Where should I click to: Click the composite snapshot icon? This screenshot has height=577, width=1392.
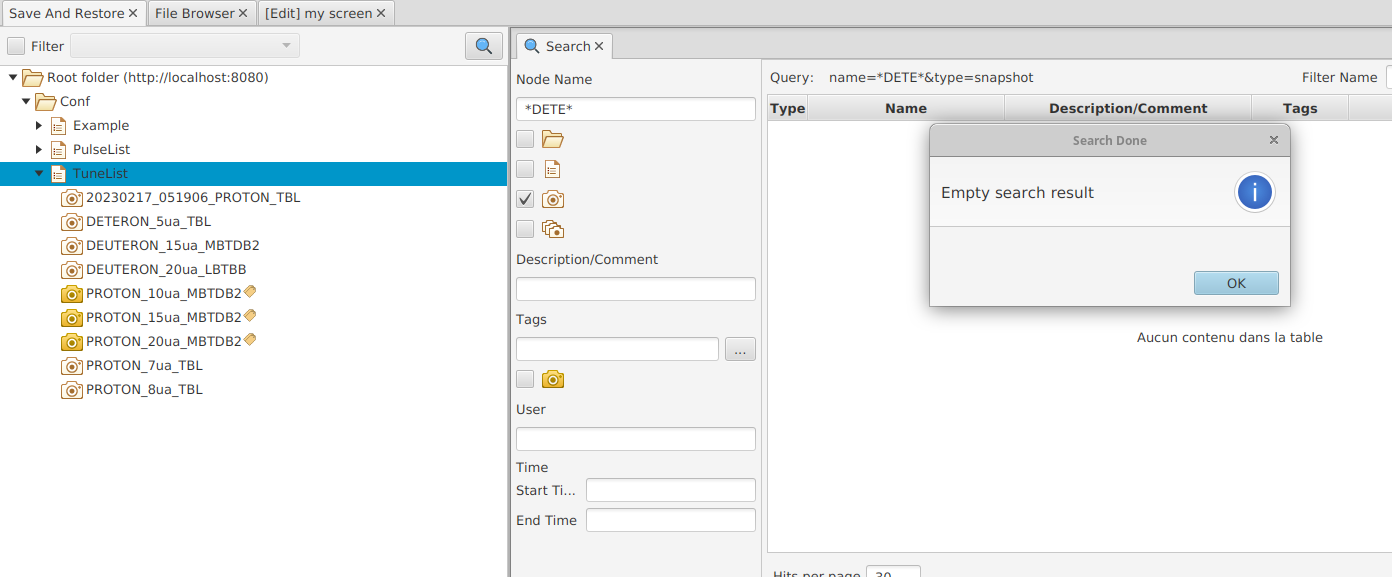click(552, 229)
